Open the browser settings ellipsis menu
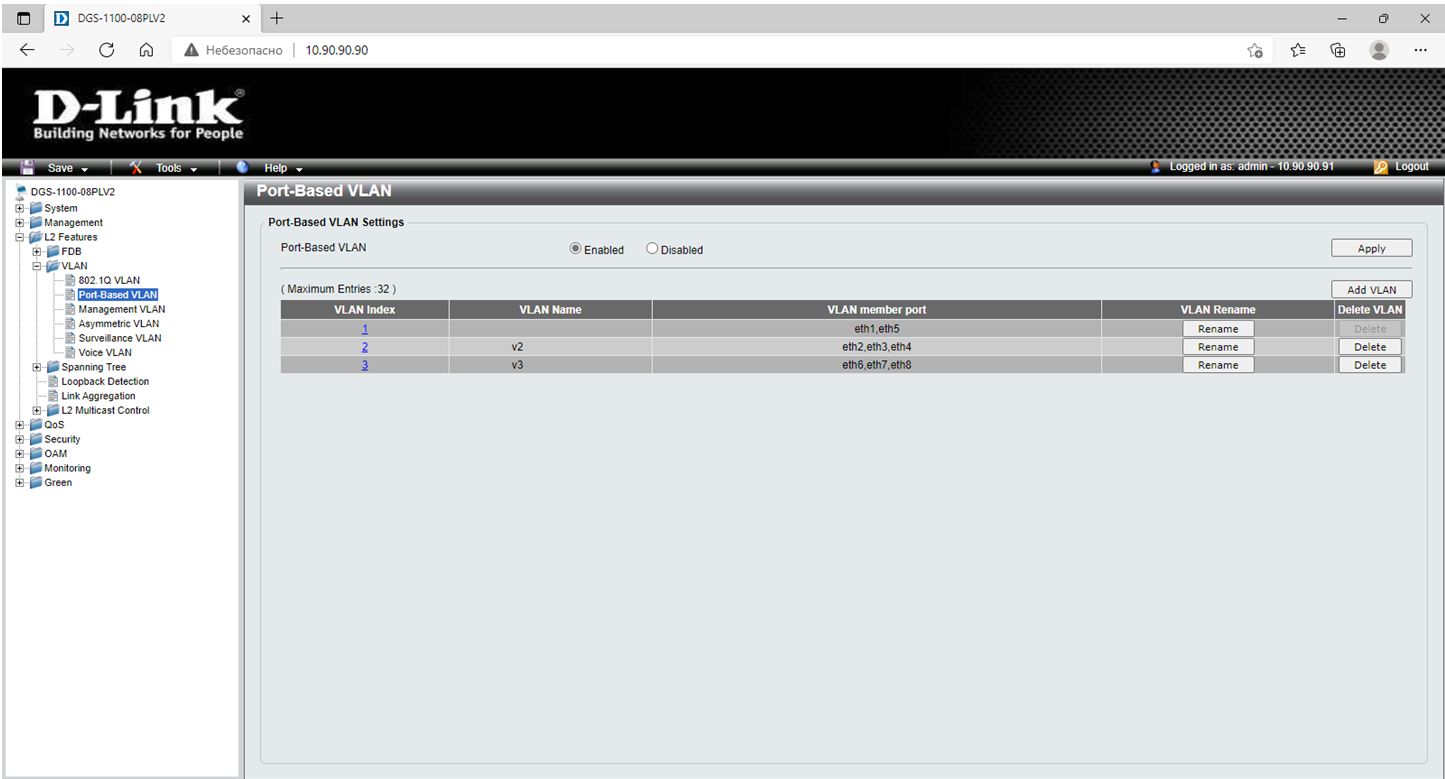Viewport: 1445px width, 779px height. (x=1420, y=50)
